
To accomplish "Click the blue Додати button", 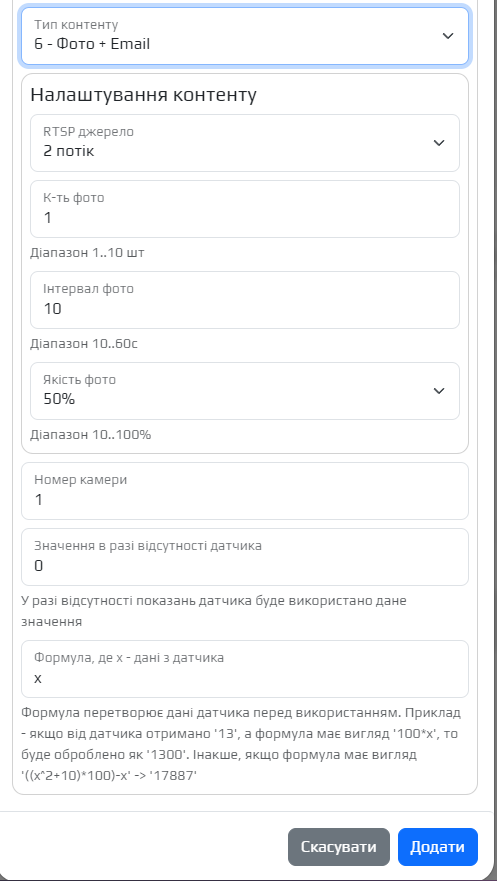I will [437, 847].
